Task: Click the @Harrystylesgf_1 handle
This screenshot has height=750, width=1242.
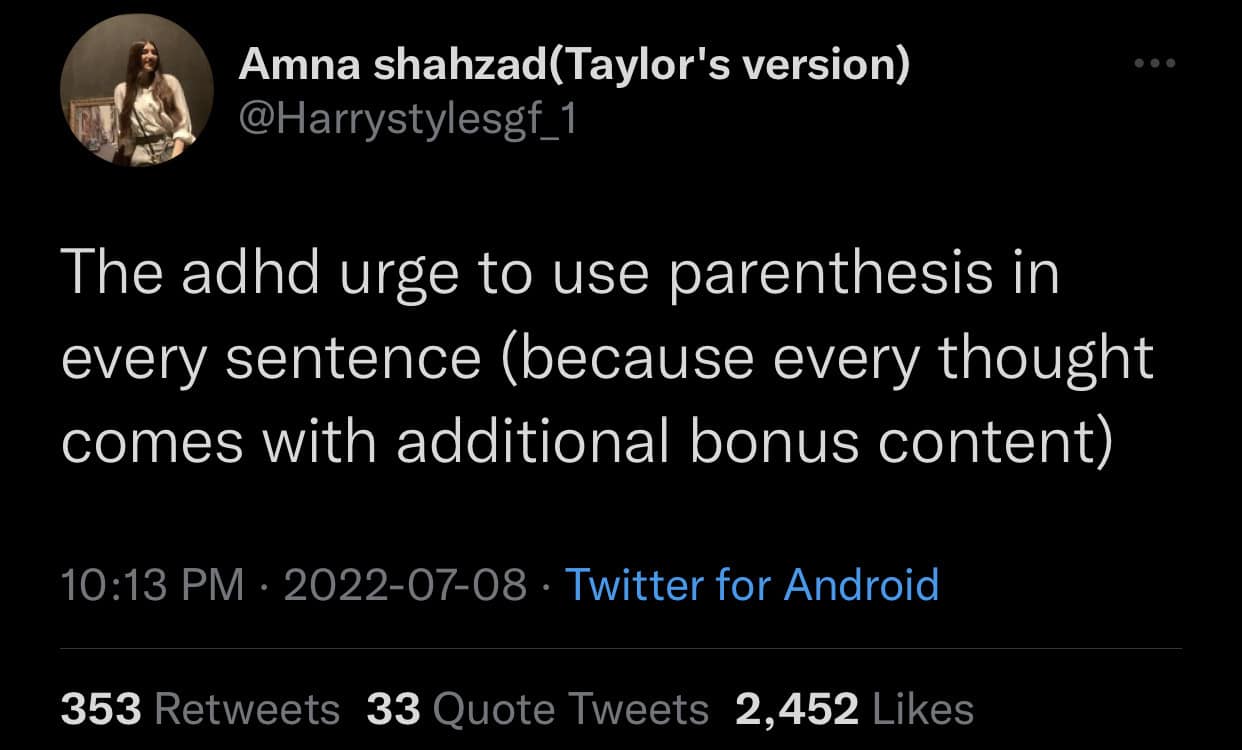Action: point(407,119)
